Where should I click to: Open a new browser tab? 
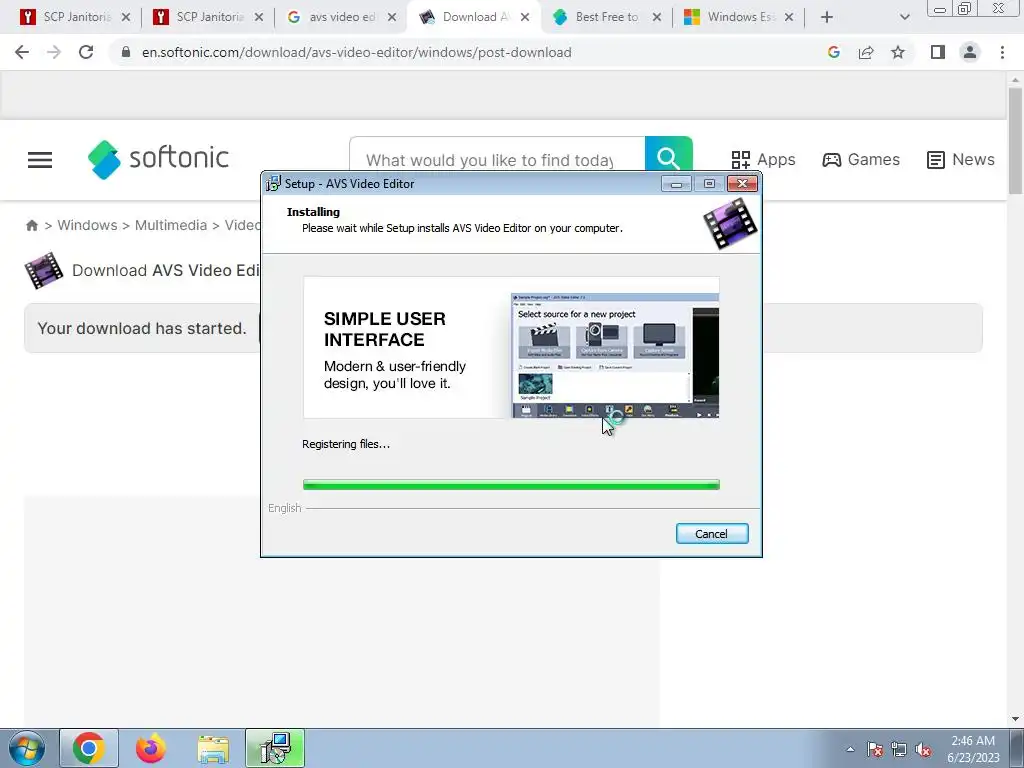[x=827, y=17]
